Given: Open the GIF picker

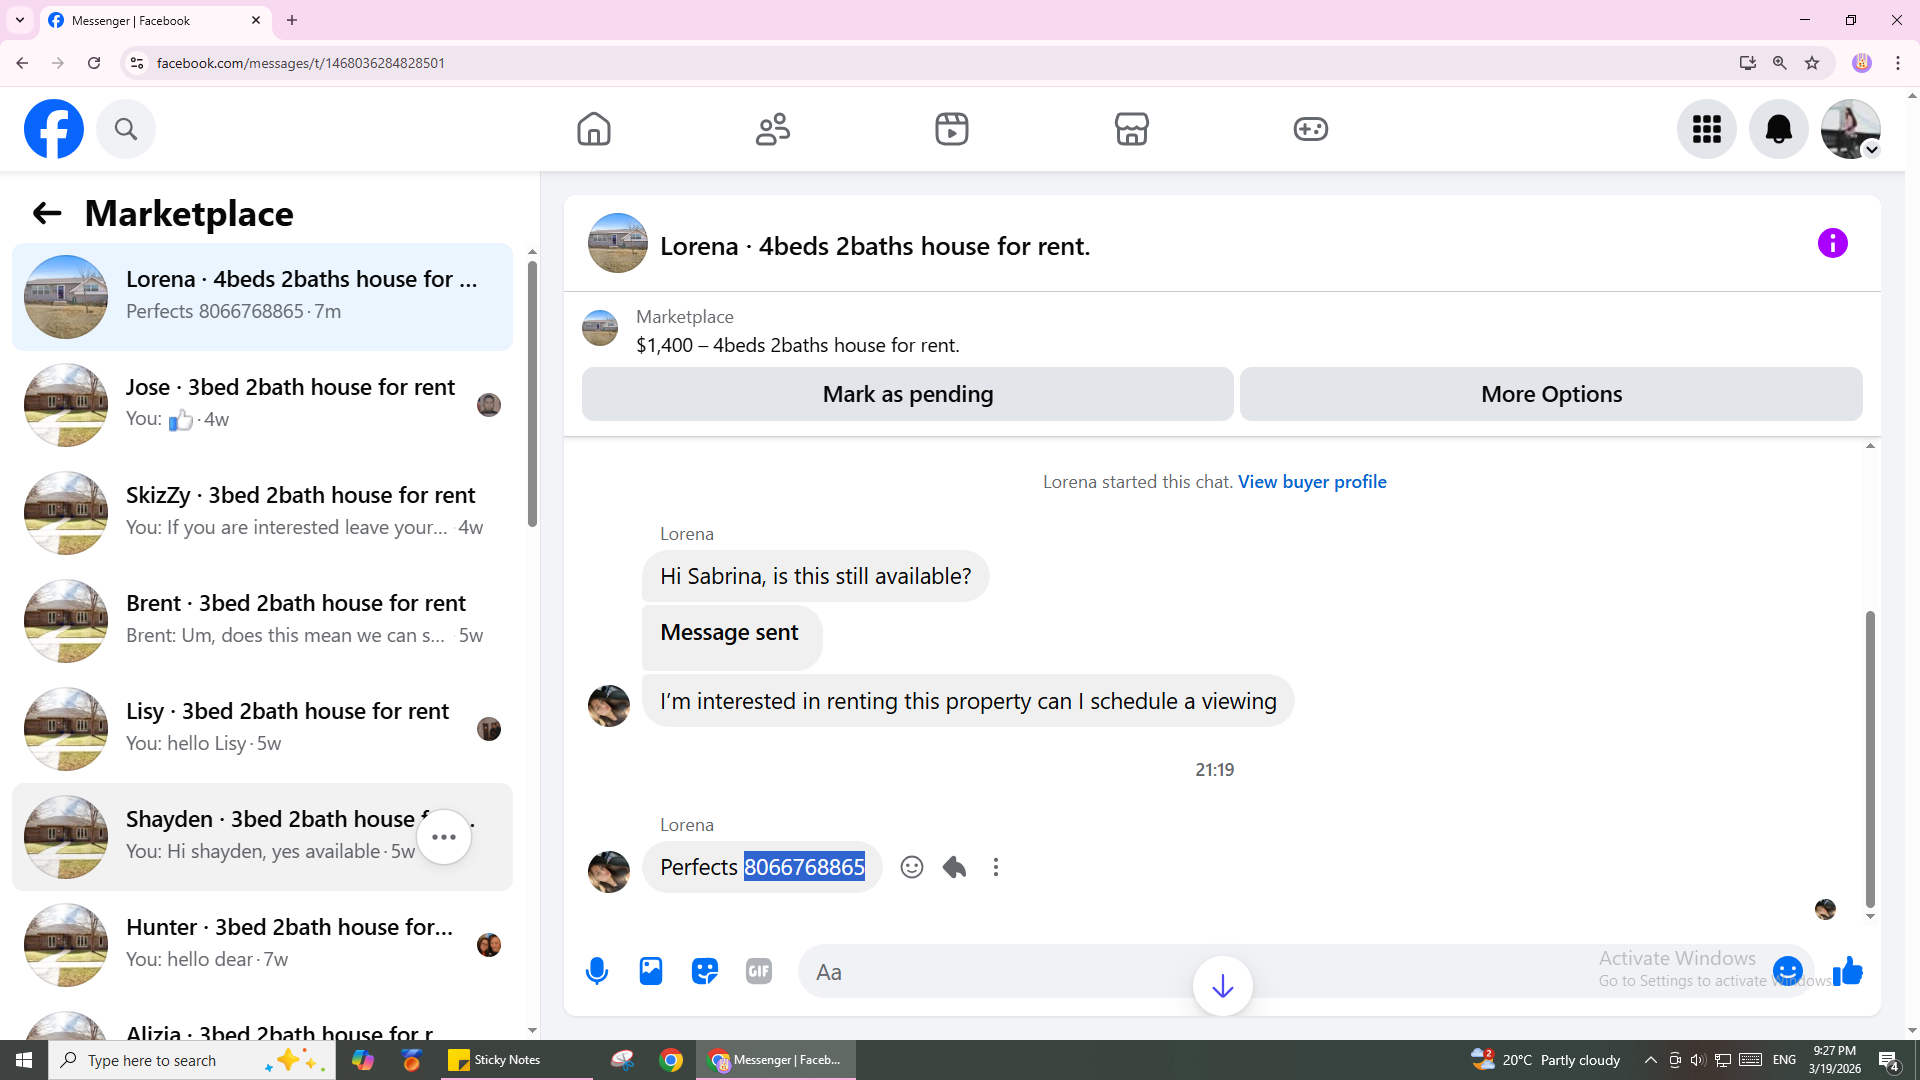Looking at the screenshot, I should pos(759,971).
